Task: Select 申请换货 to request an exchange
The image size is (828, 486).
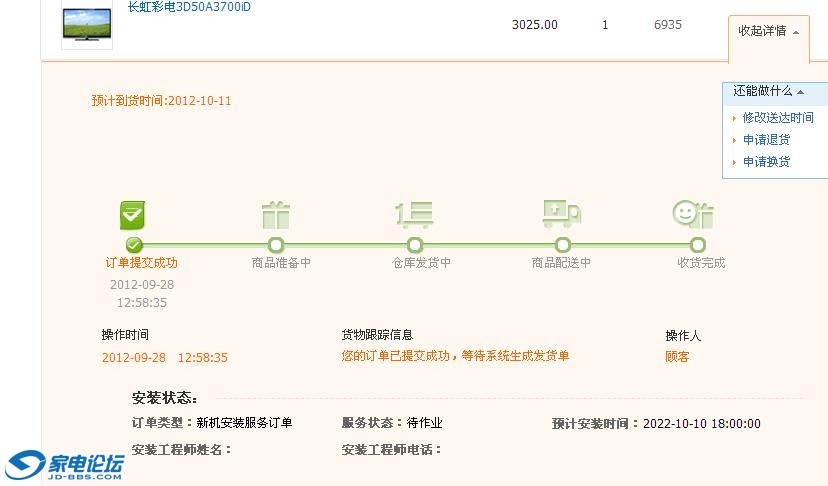Action: pos(766,162)
